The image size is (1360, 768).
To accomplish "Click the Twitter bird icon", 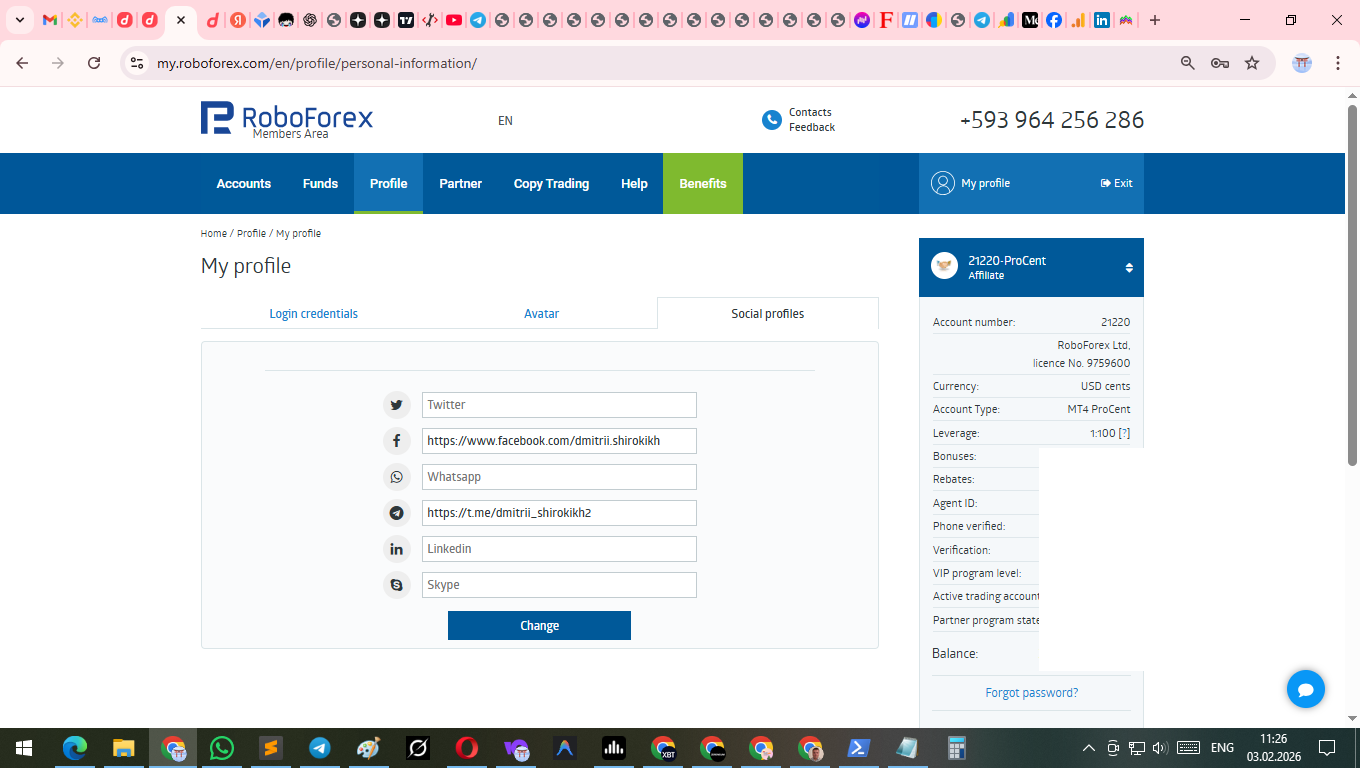I will (x=397, y=405).
